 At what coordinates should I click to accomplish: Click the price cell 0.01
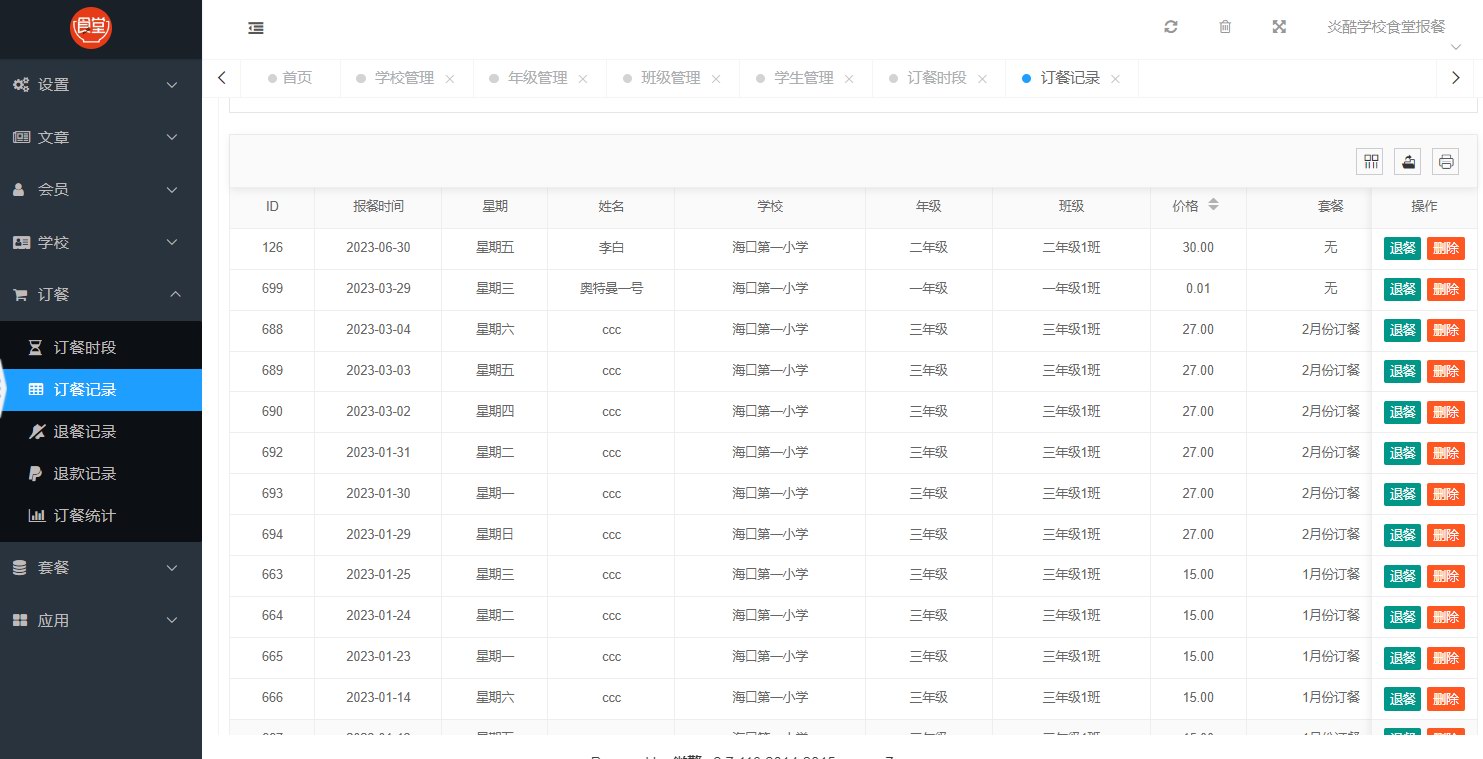[x=1198, y=288]
